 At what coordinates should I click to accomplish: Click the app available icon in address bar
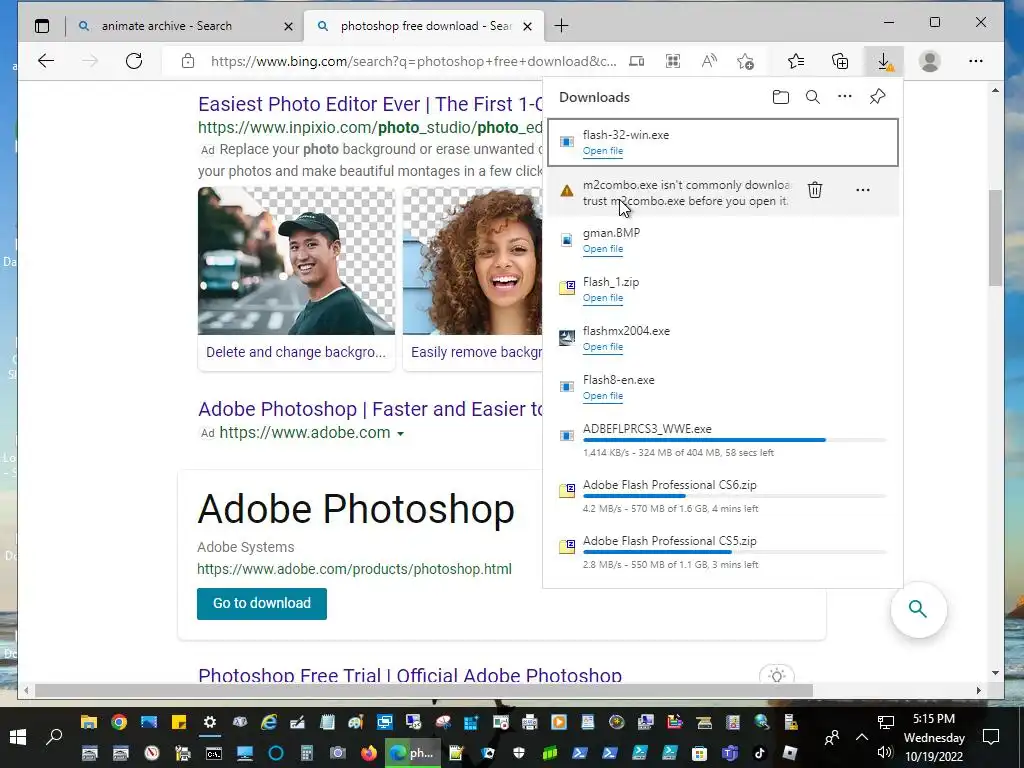pyautogui.click(x=637, y=61)
